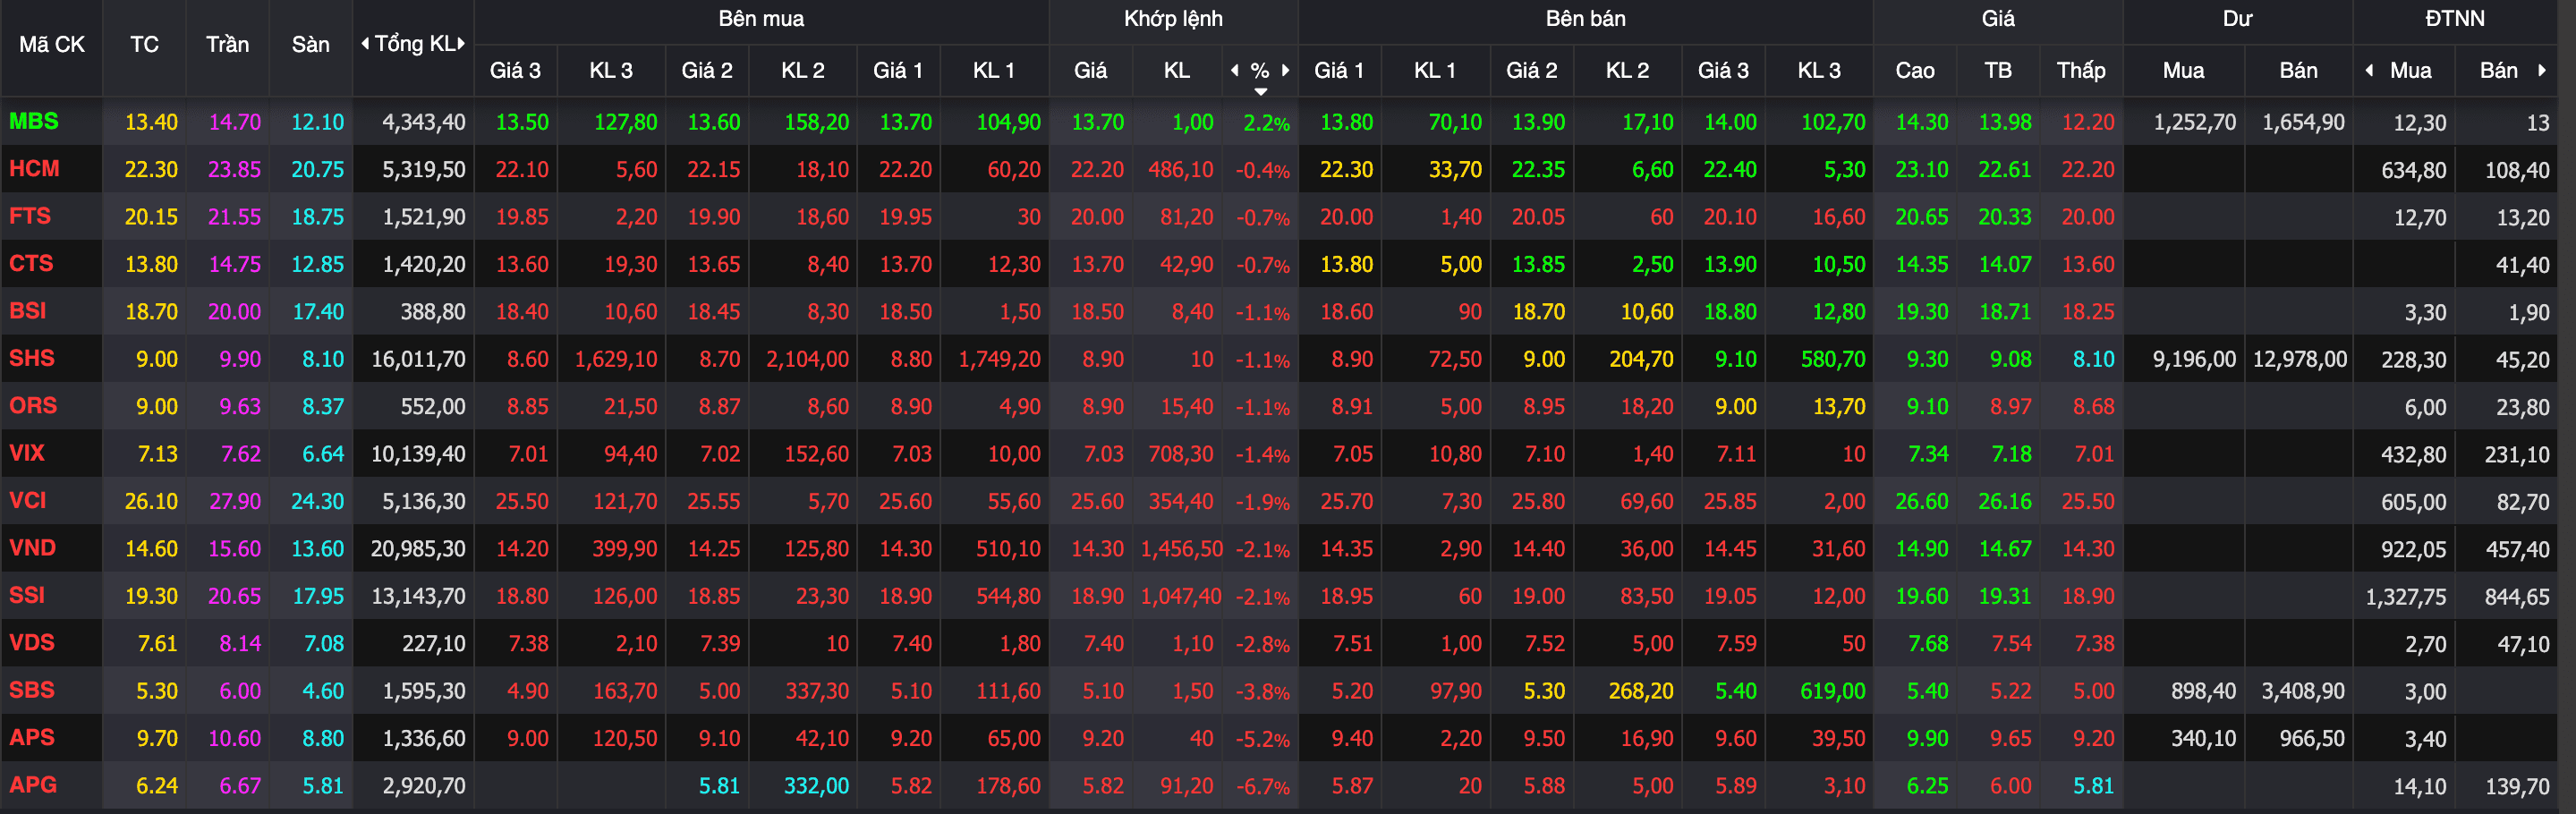This screenshot has width=2576, height=814.
Task: Click the right arrow after ĐTNN Bán
Action: pos(2542,70)
